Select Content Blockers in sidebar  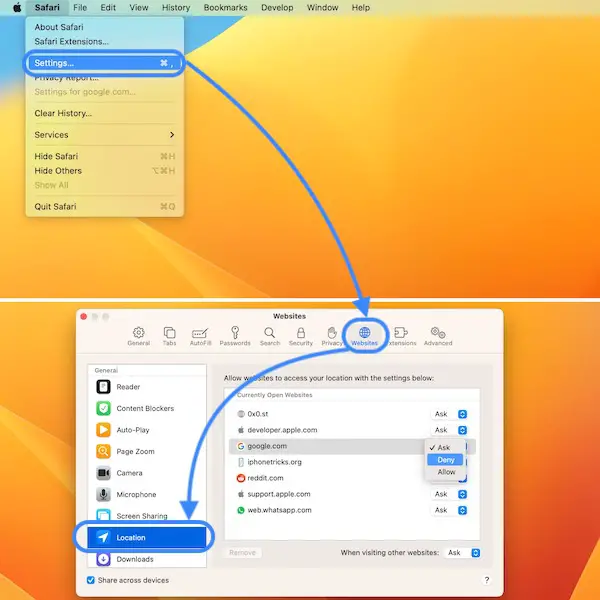(144, 408)
